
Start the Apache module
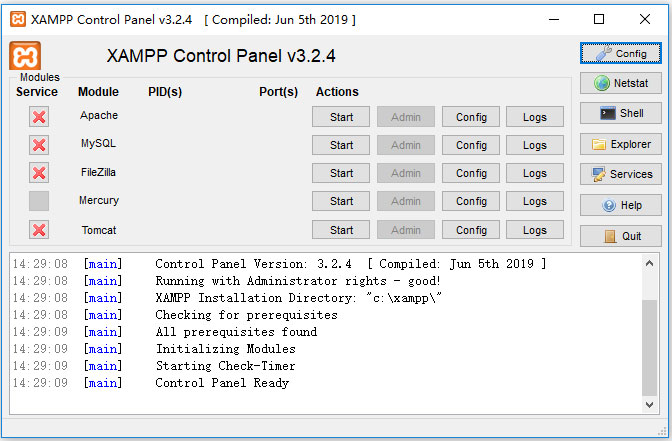(341, 117)
